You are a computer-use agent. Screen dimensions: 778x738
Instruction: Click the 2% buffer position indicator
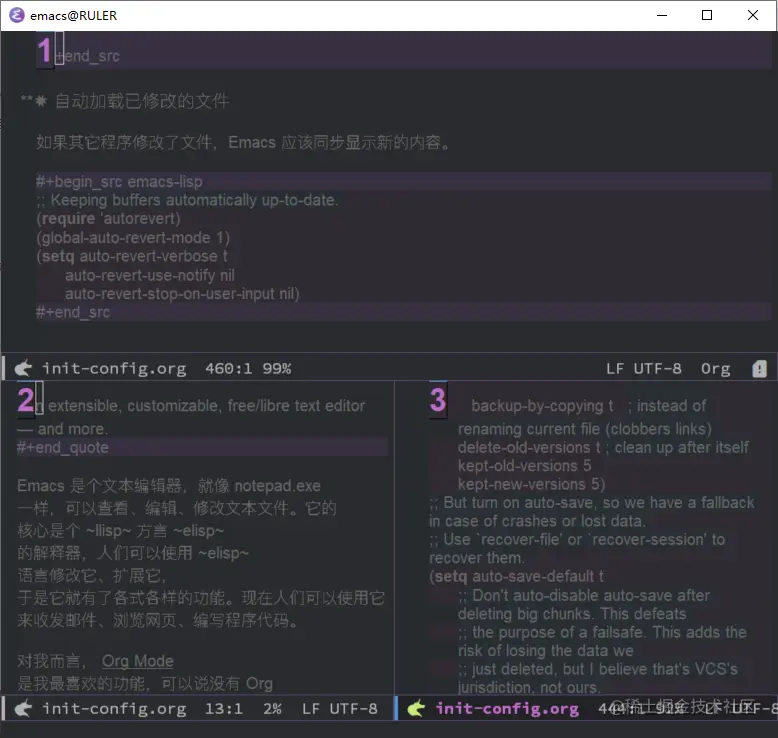tap(272, 709)
